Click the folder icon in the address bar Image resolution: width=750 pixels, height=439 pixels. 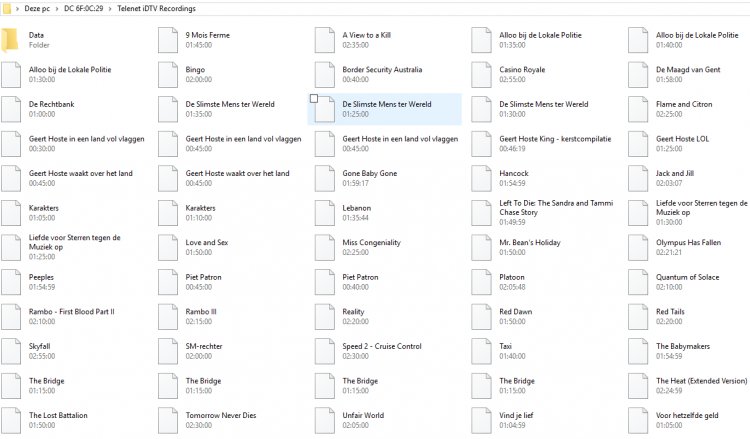click(9, 9)
